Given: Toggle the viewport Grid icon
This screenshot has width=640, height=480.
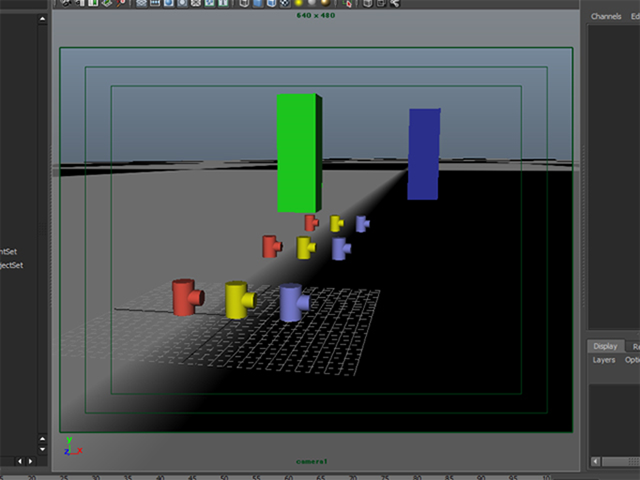Looking at the screenshot, I should pyautogui.click(x=141, y=3).
